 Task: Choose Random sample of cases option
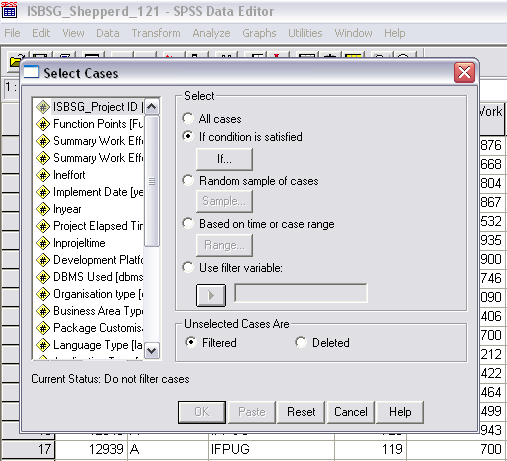188,180
